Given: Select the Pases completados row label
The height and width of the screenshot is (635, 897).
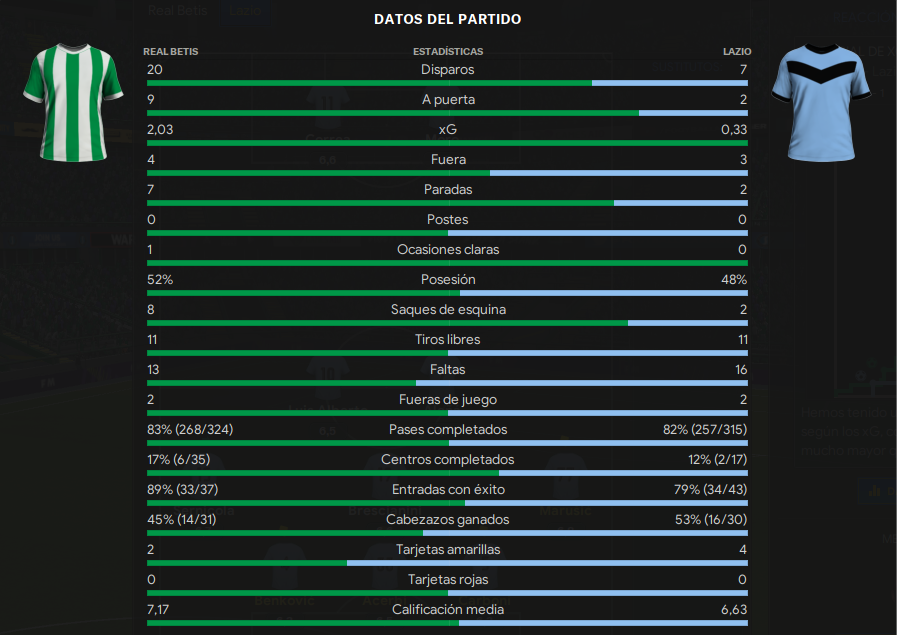Looking at the screenshot, I should coord(447,430).
